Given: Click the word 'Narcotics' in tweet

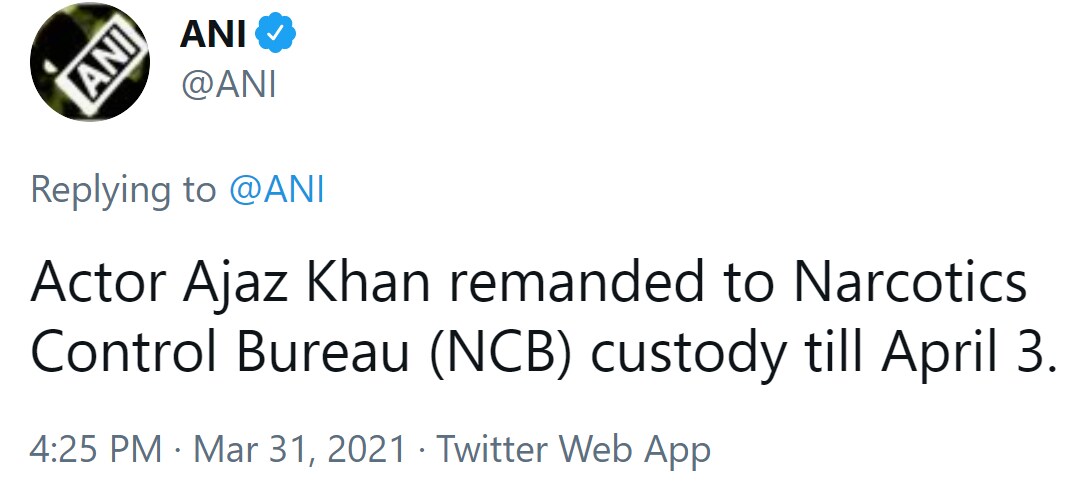Looking at the screenshot, I should tap(909, 283).
